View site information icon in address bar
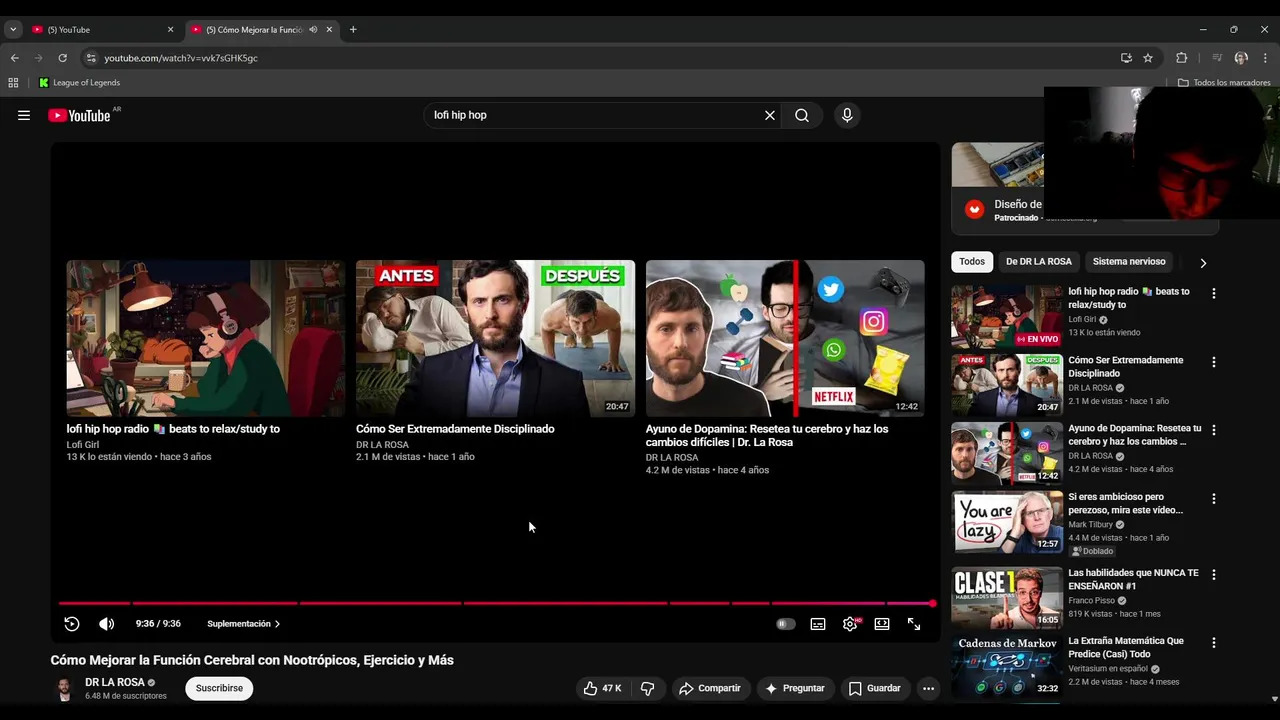The image size is (1280, 720). point(90,58)
